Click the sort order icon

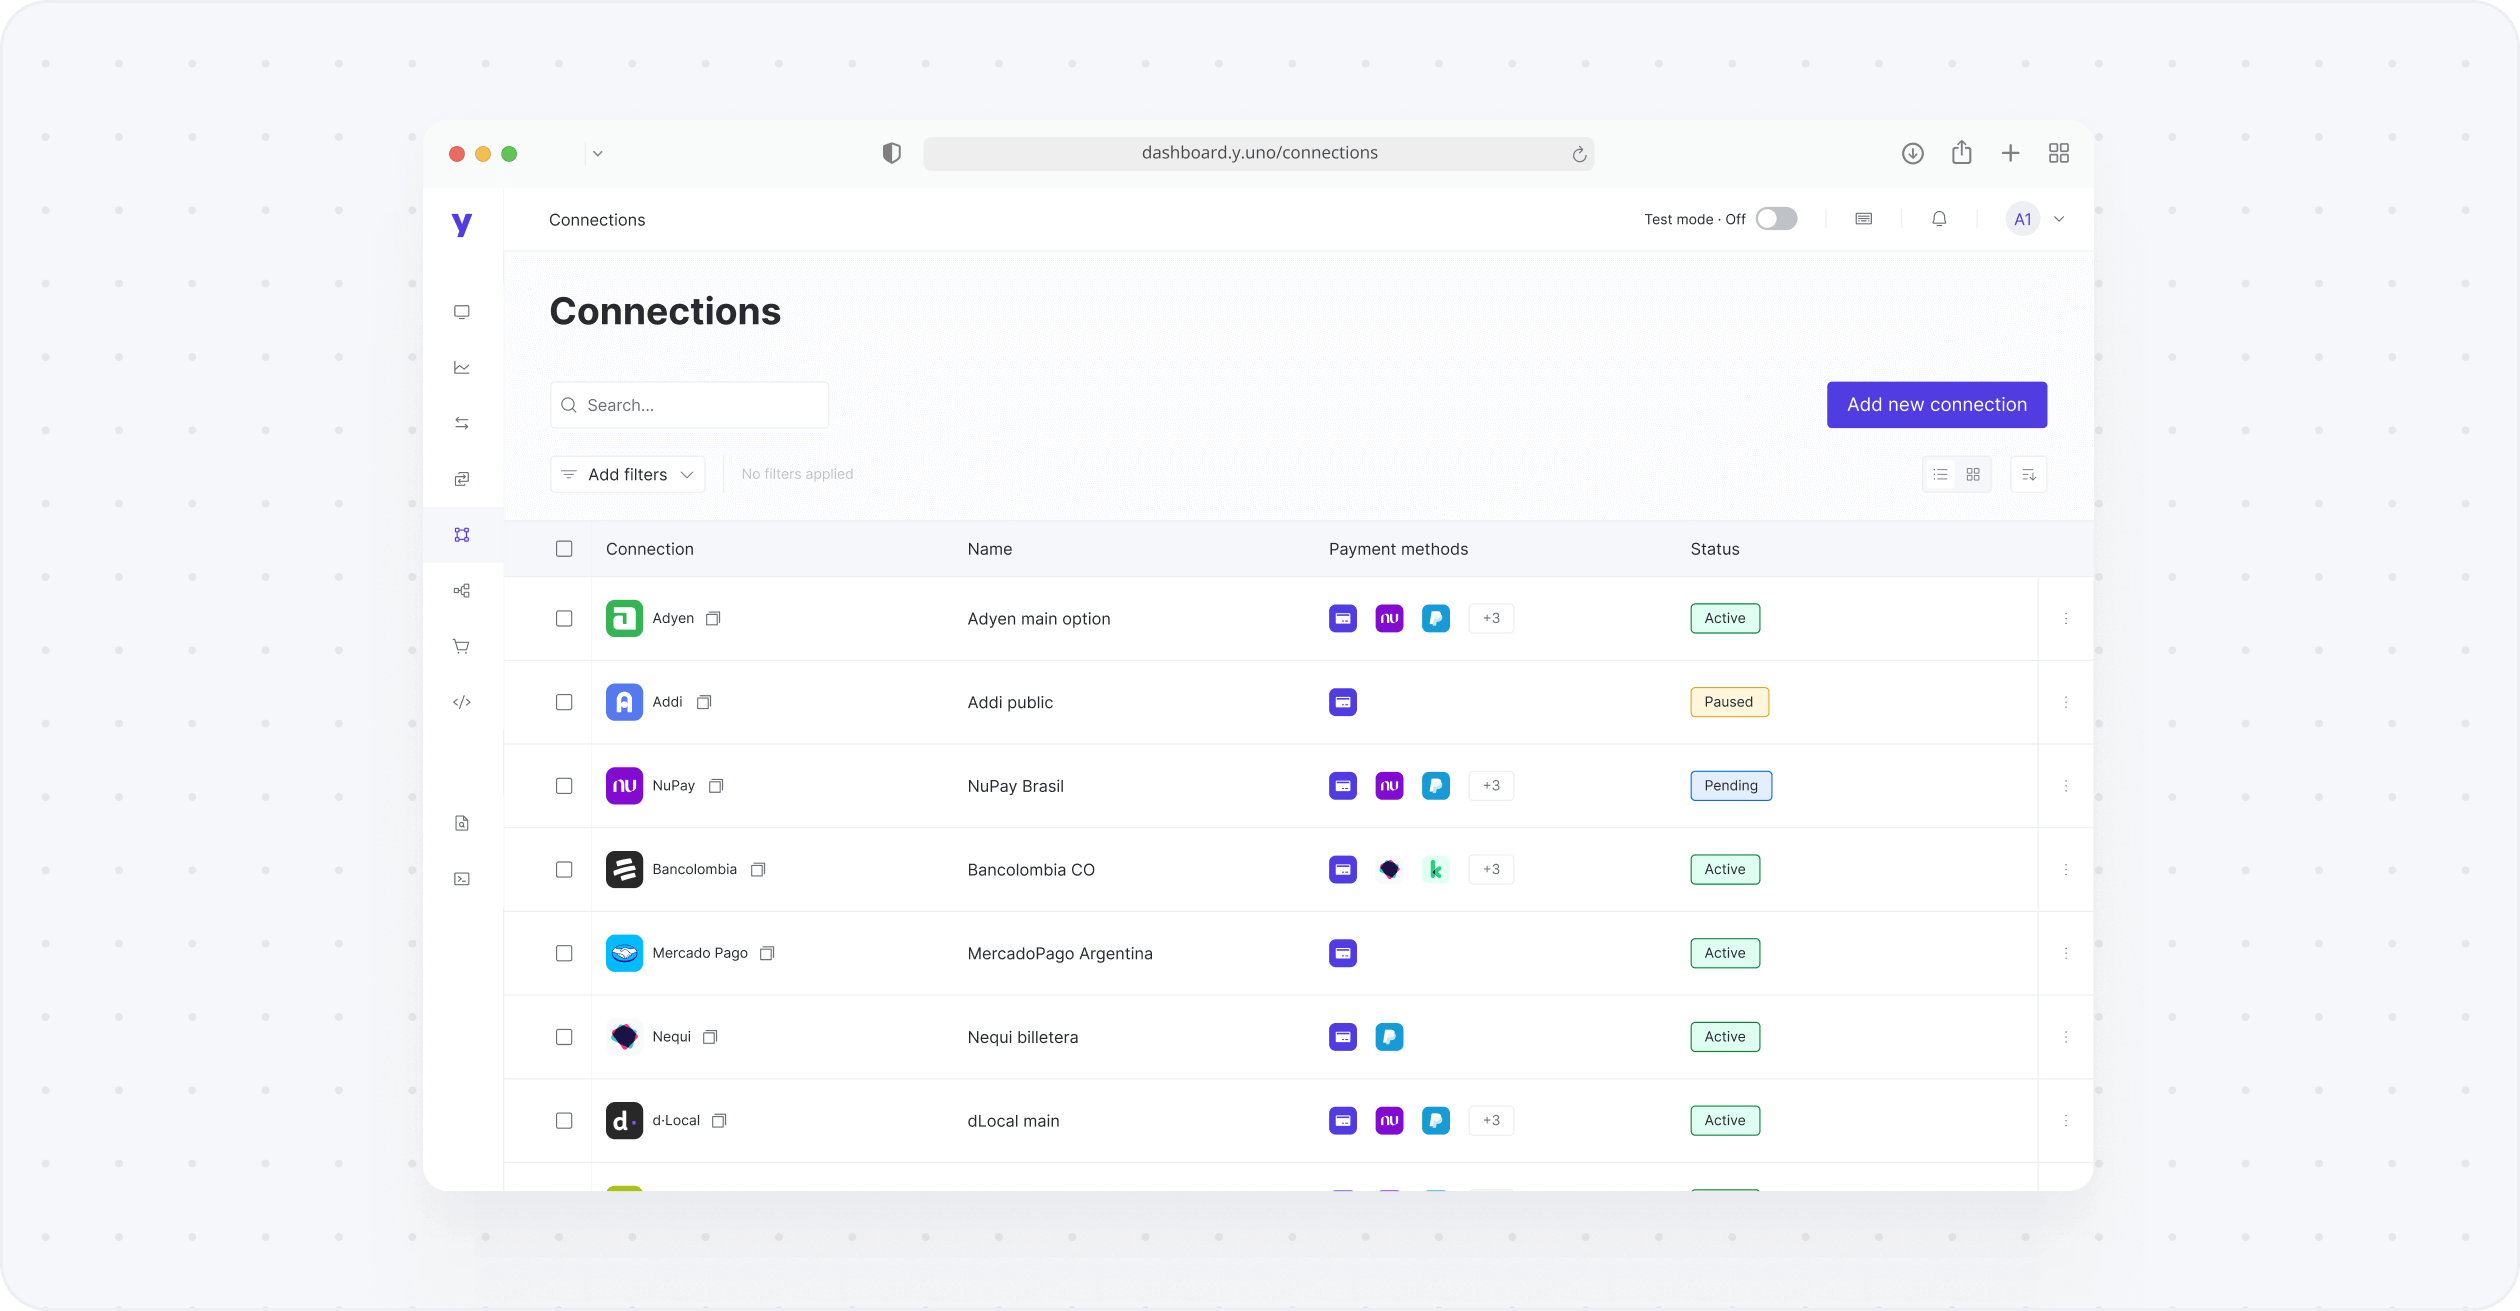click(2028, 474)
